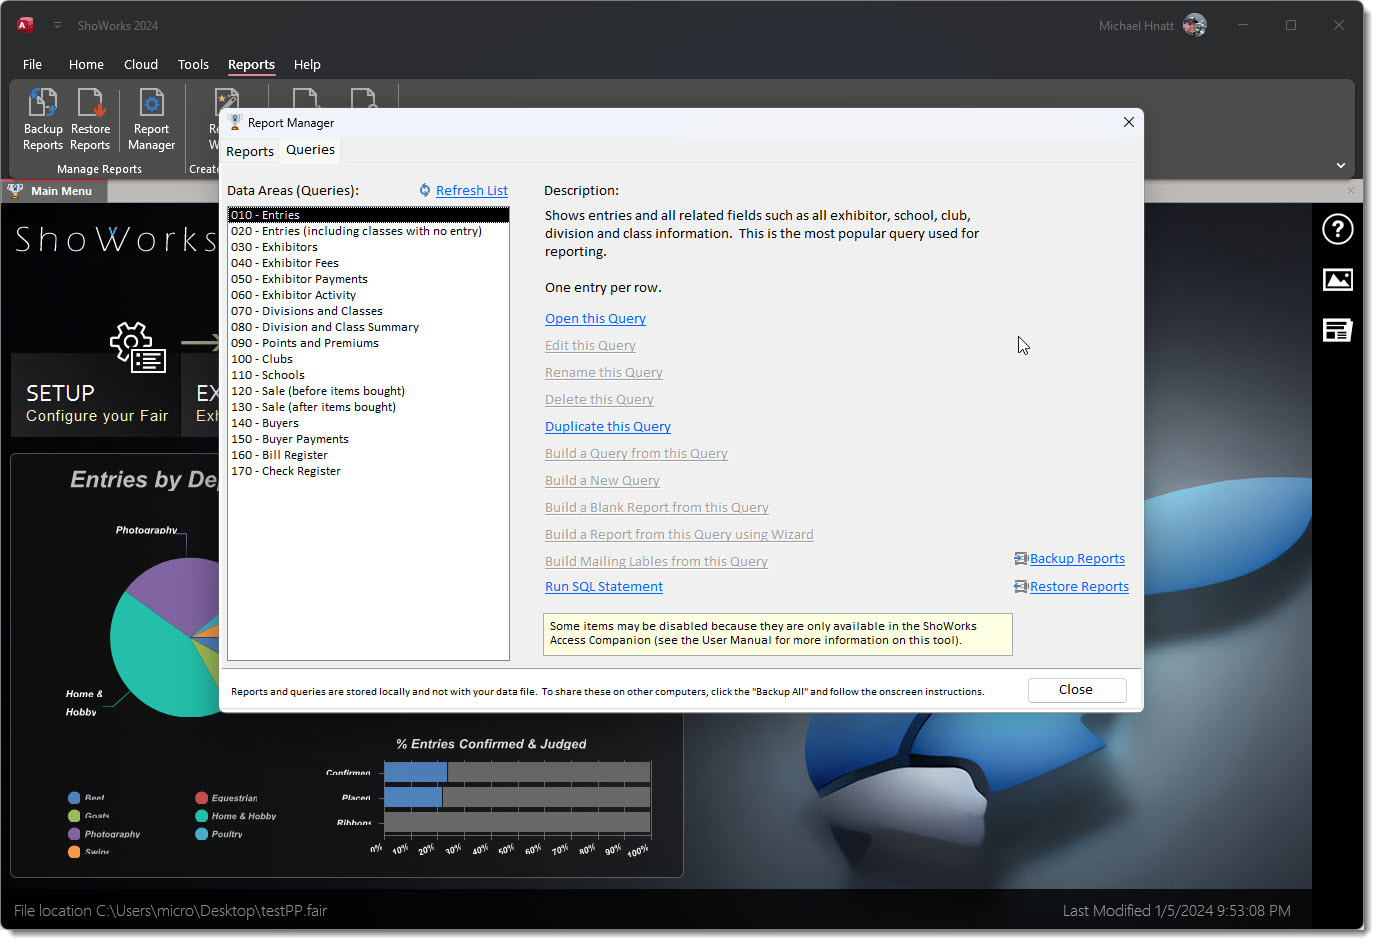The width and height of the screenshot is (1379, 945).
Task: Click the user profile avatar
Action: pos(1194,25)
